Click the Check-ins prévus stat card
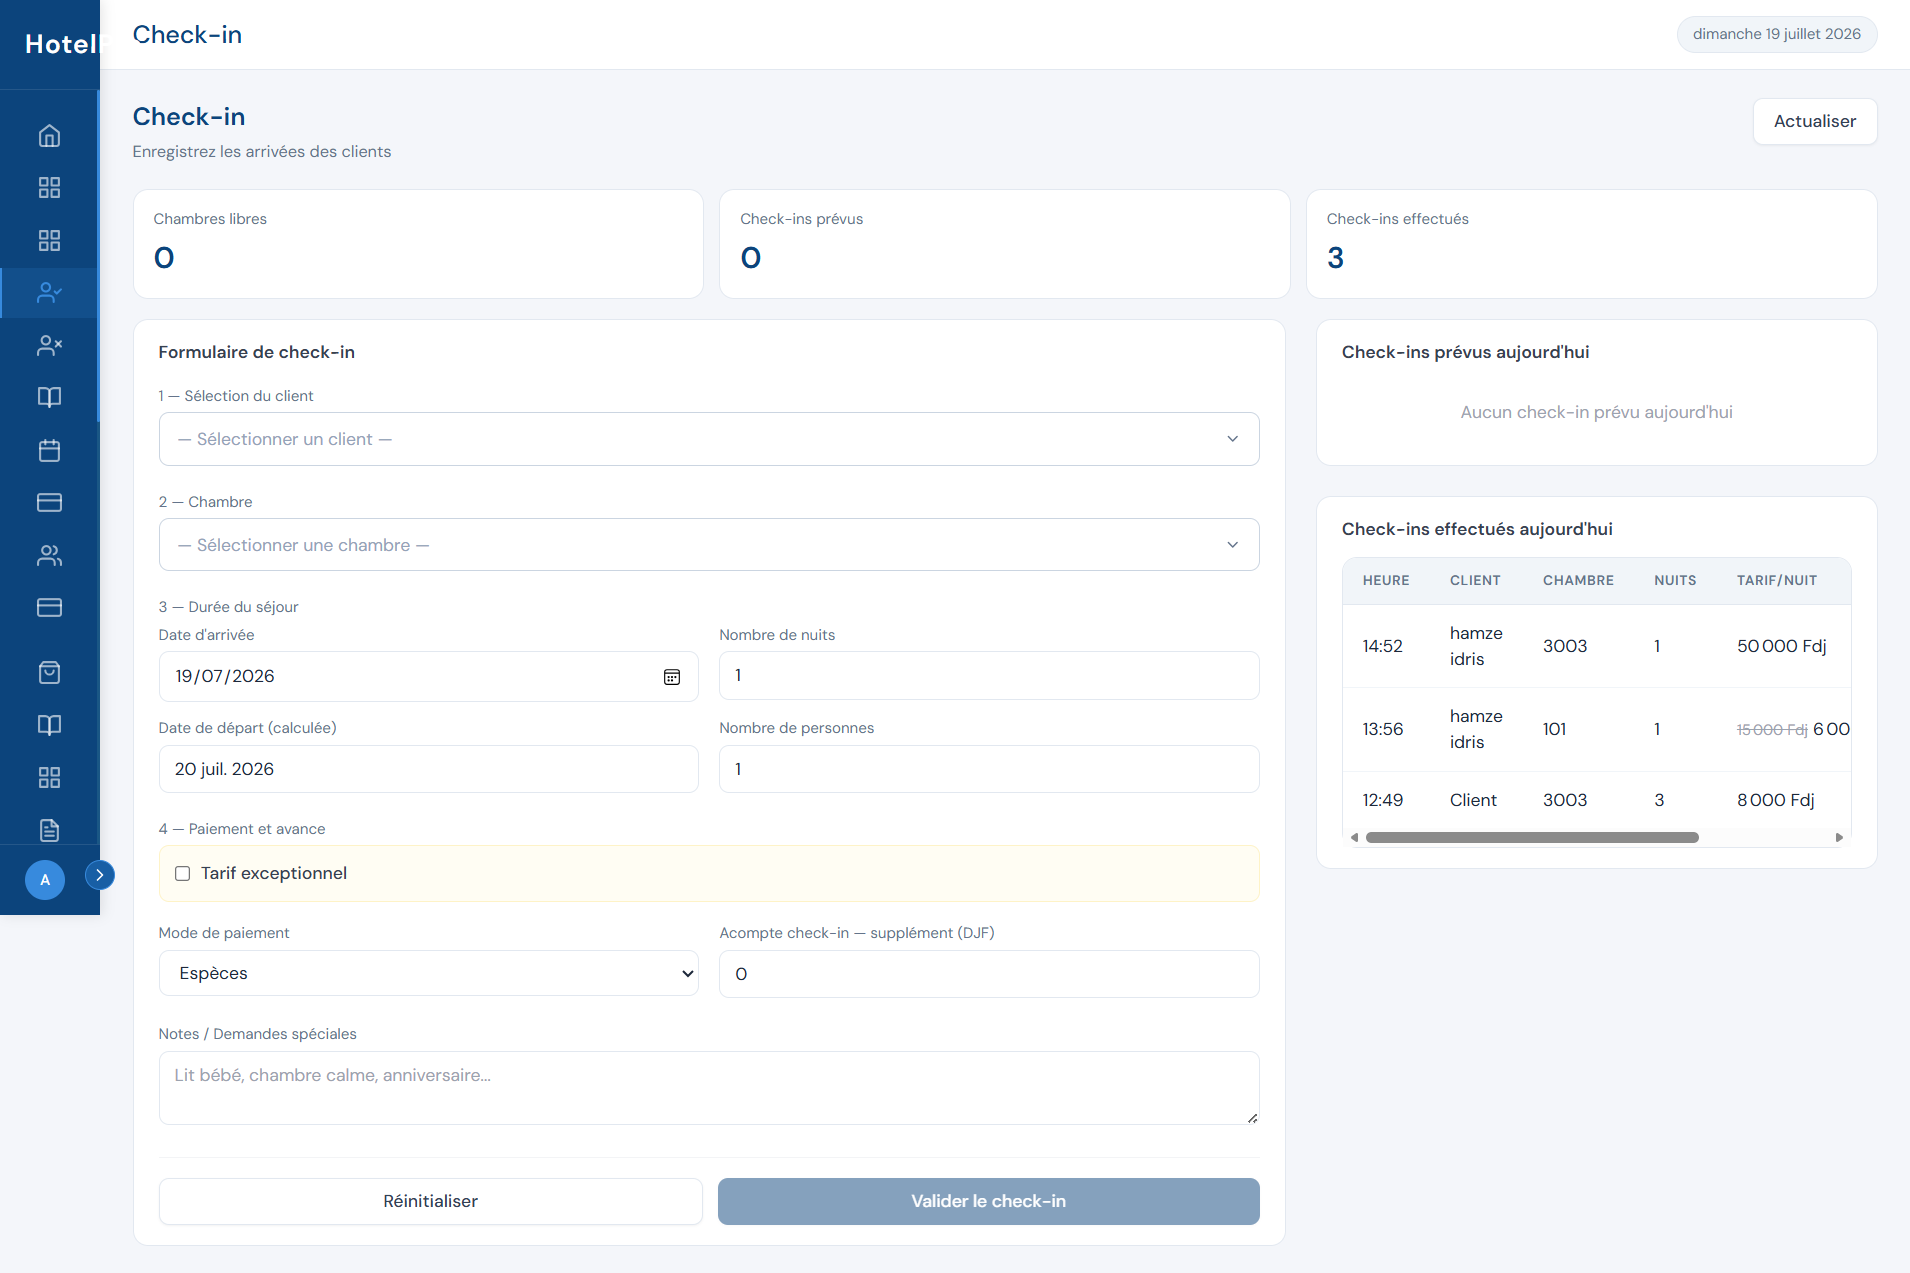Viewport: 1910px width, 1273px height. click(x=1004, y=244)
